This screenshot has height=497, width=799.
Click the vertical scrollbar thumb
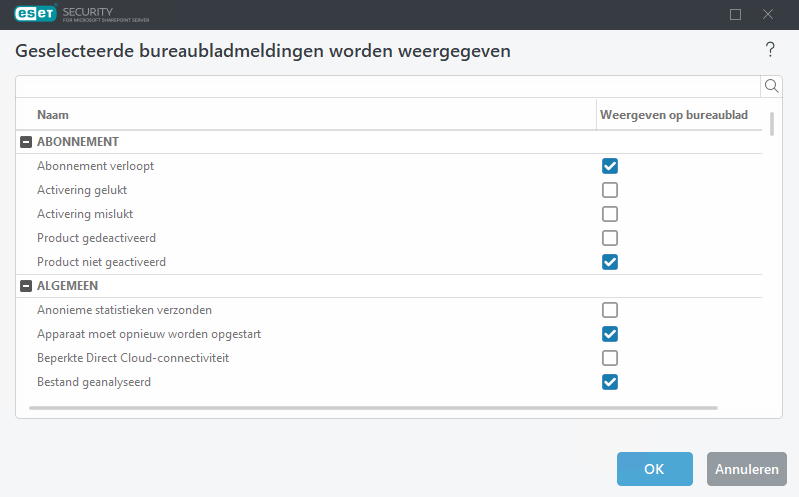[772, 124]
